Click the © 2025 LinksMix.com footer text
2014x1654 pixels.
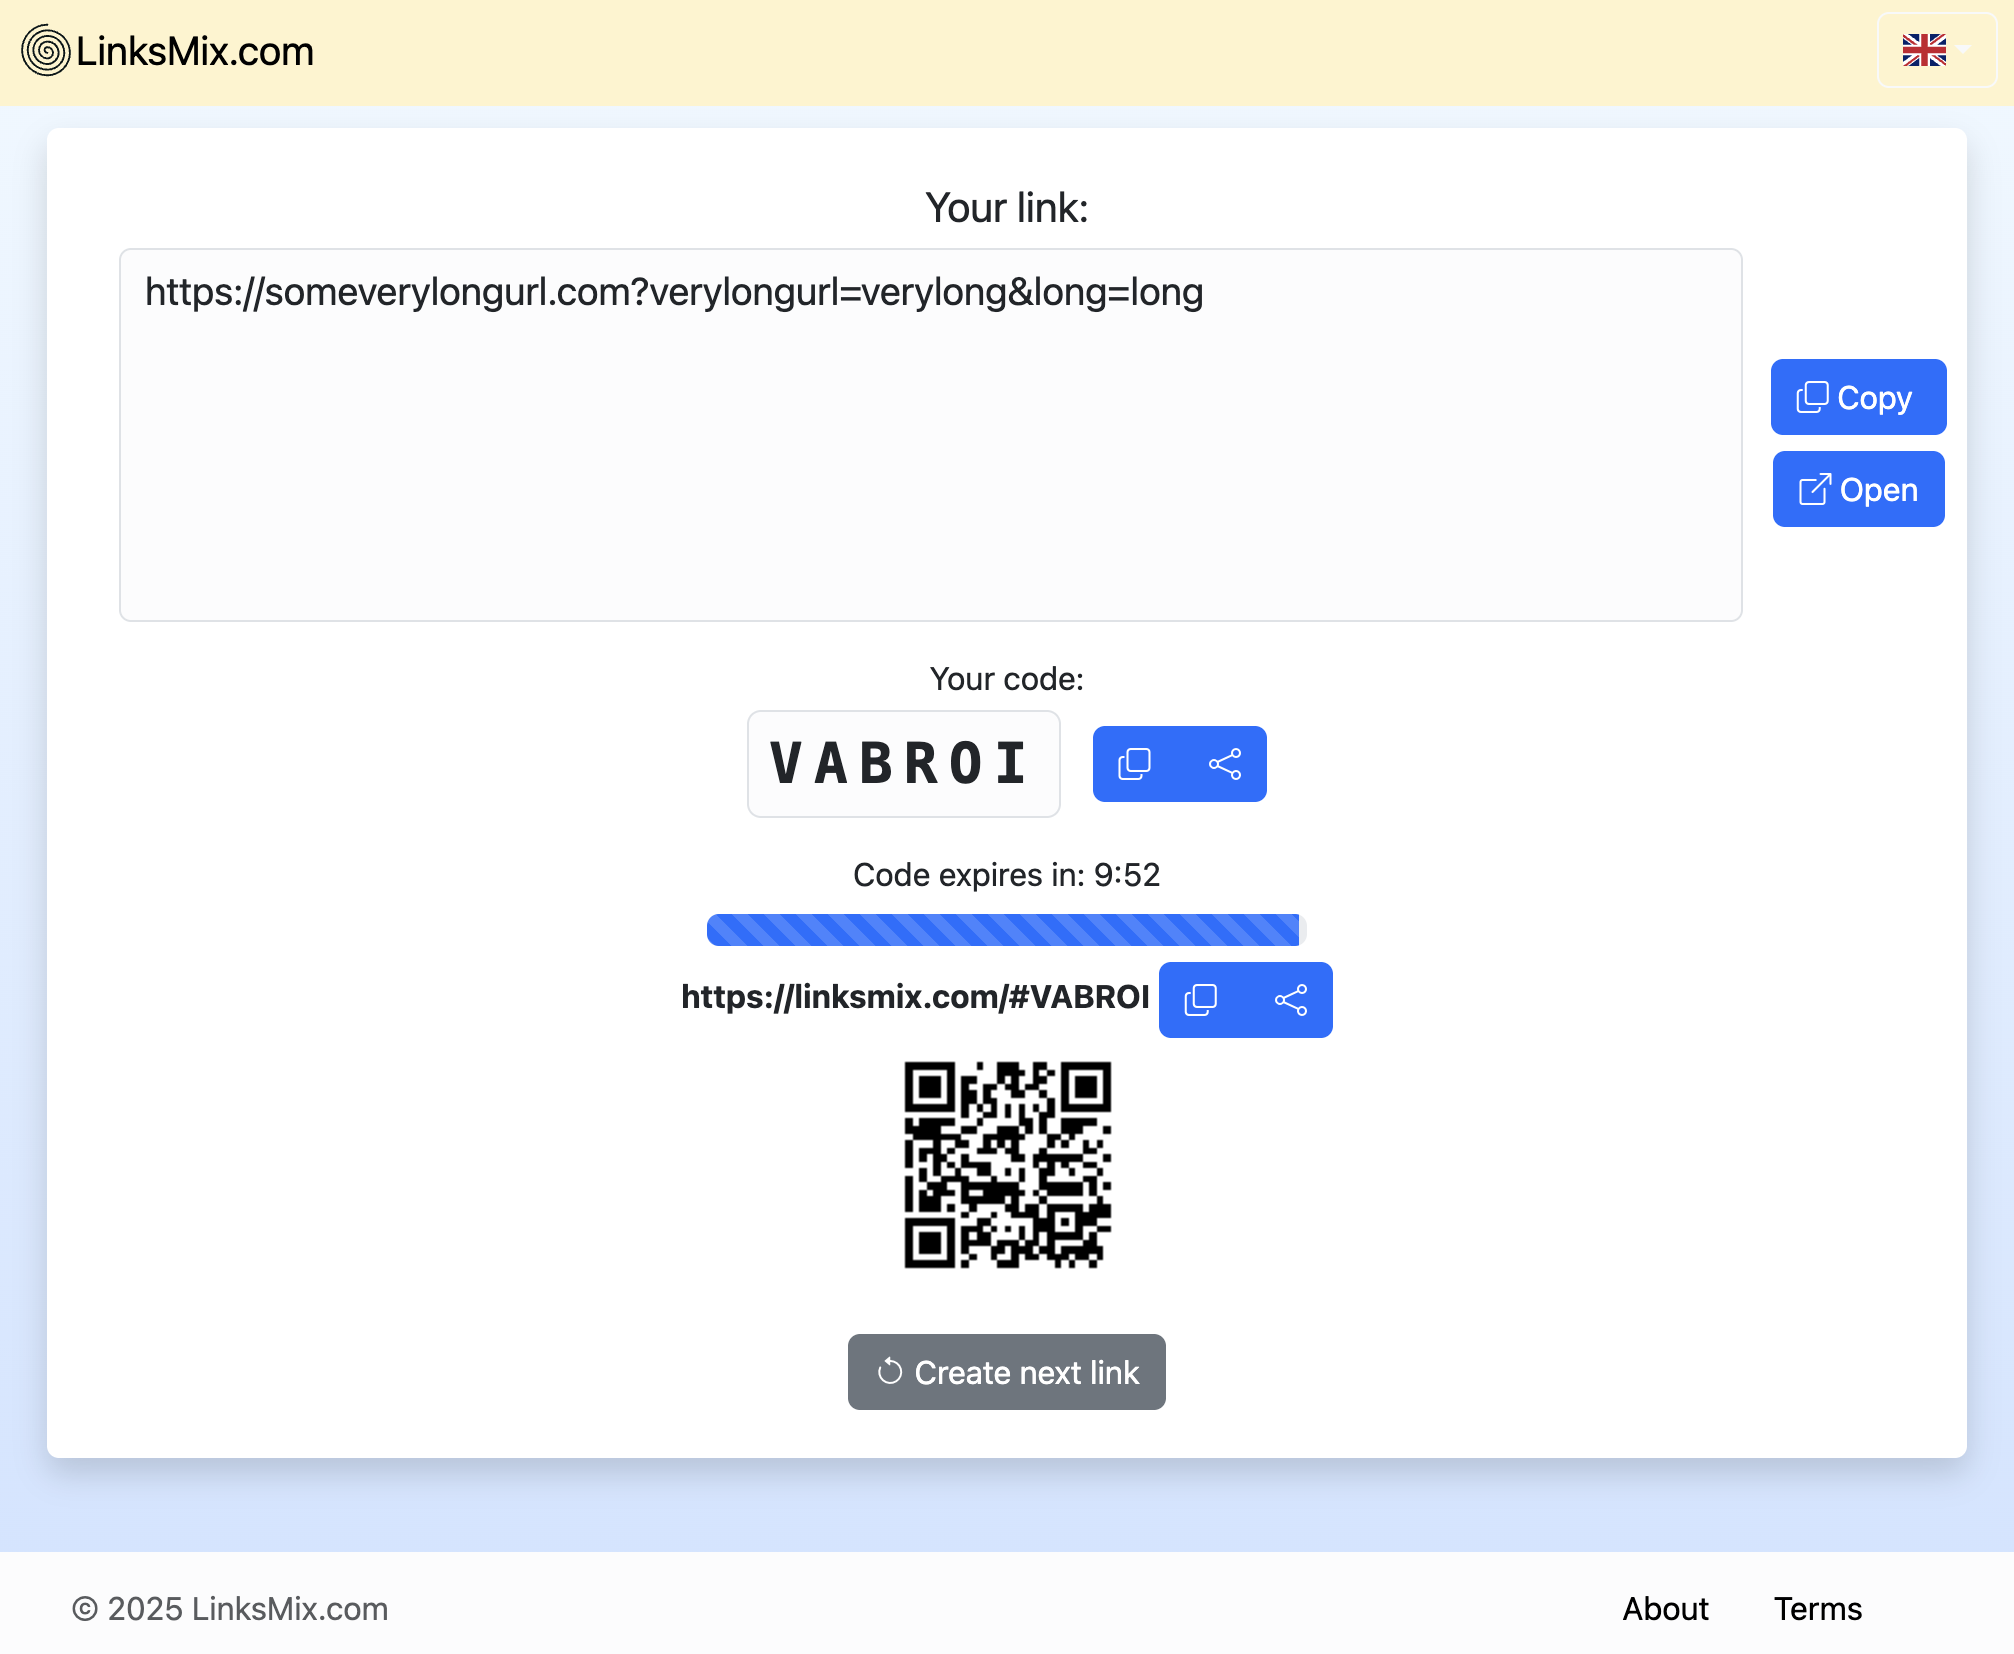click(x=230, y=1609)
